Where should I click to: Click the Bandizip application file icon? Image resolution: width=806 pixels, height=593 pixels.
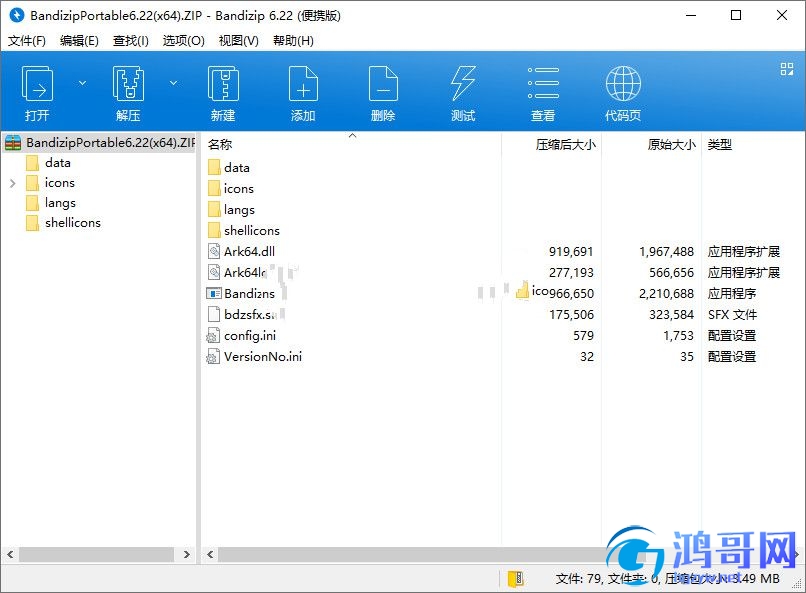[x=213, y=293]
